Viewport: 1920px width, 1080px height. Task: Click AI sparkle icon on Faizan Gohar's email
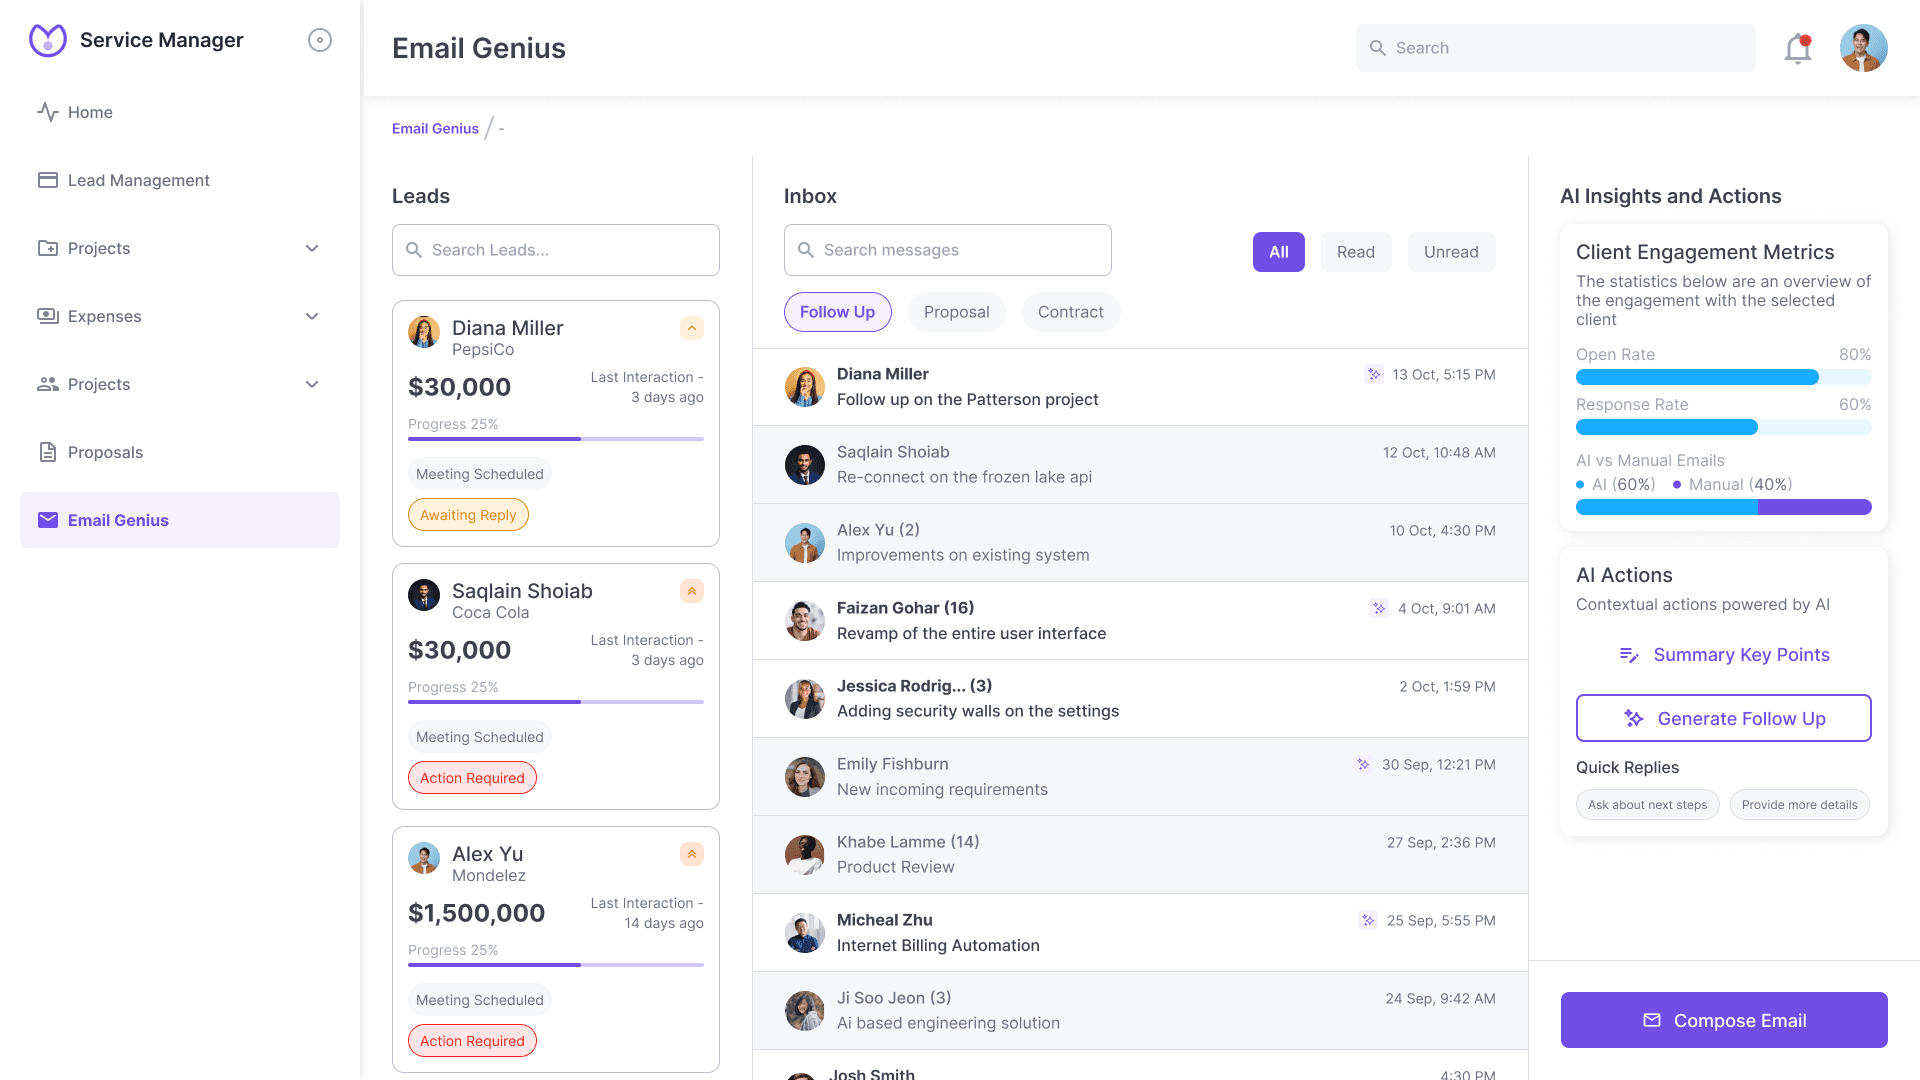tap(1379, 608)
